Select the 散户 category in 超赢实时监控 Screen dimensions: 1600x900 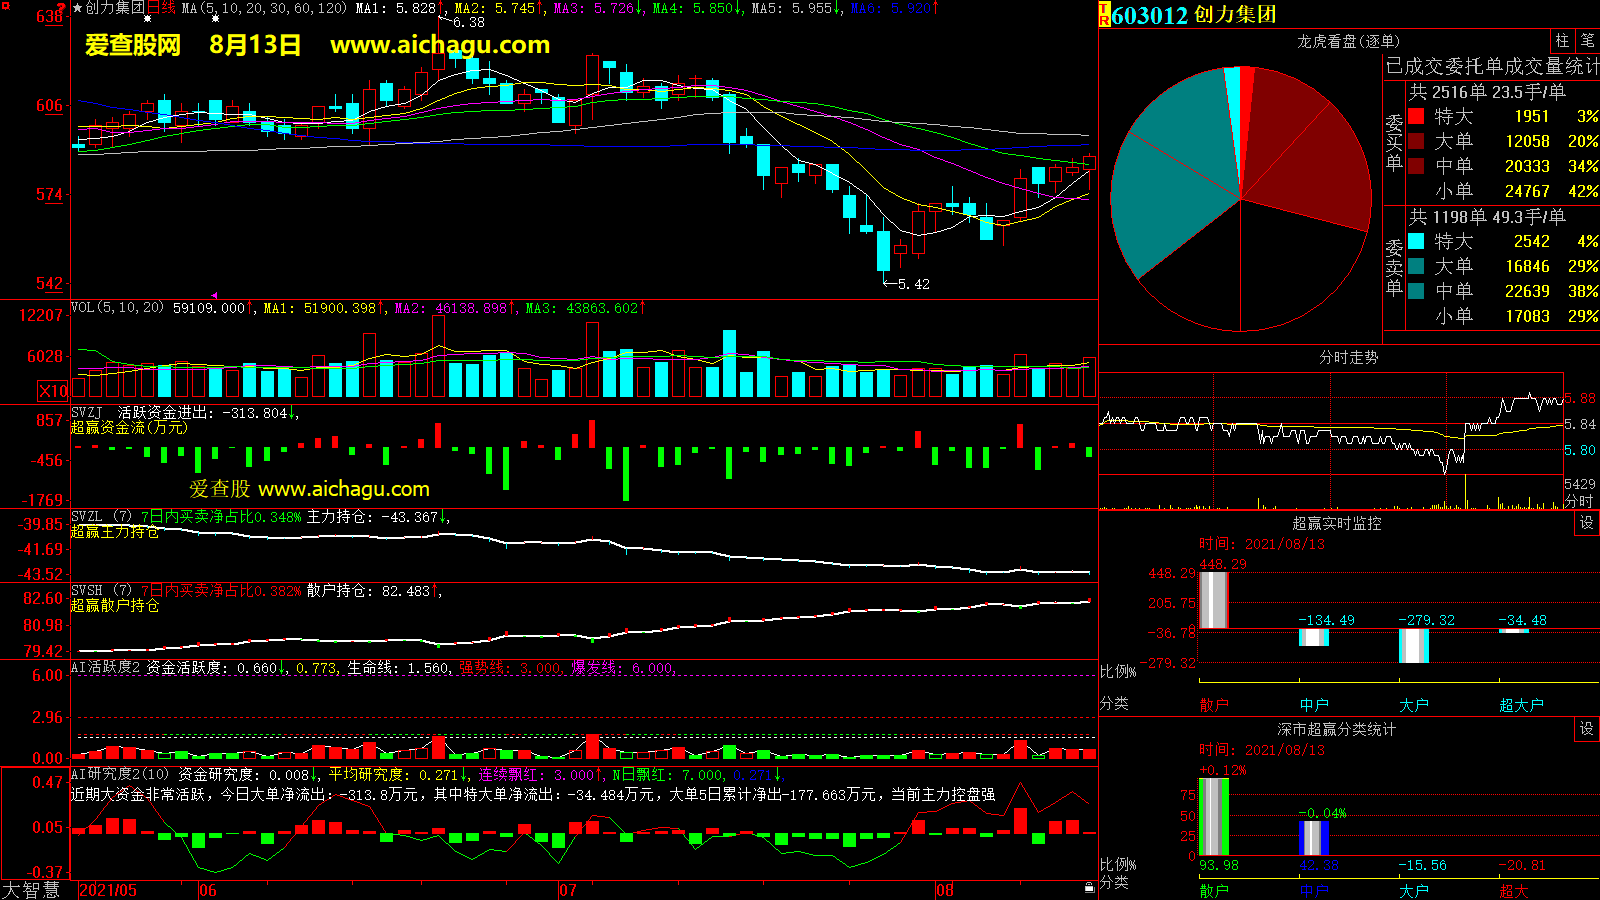tap(1213, 705)
